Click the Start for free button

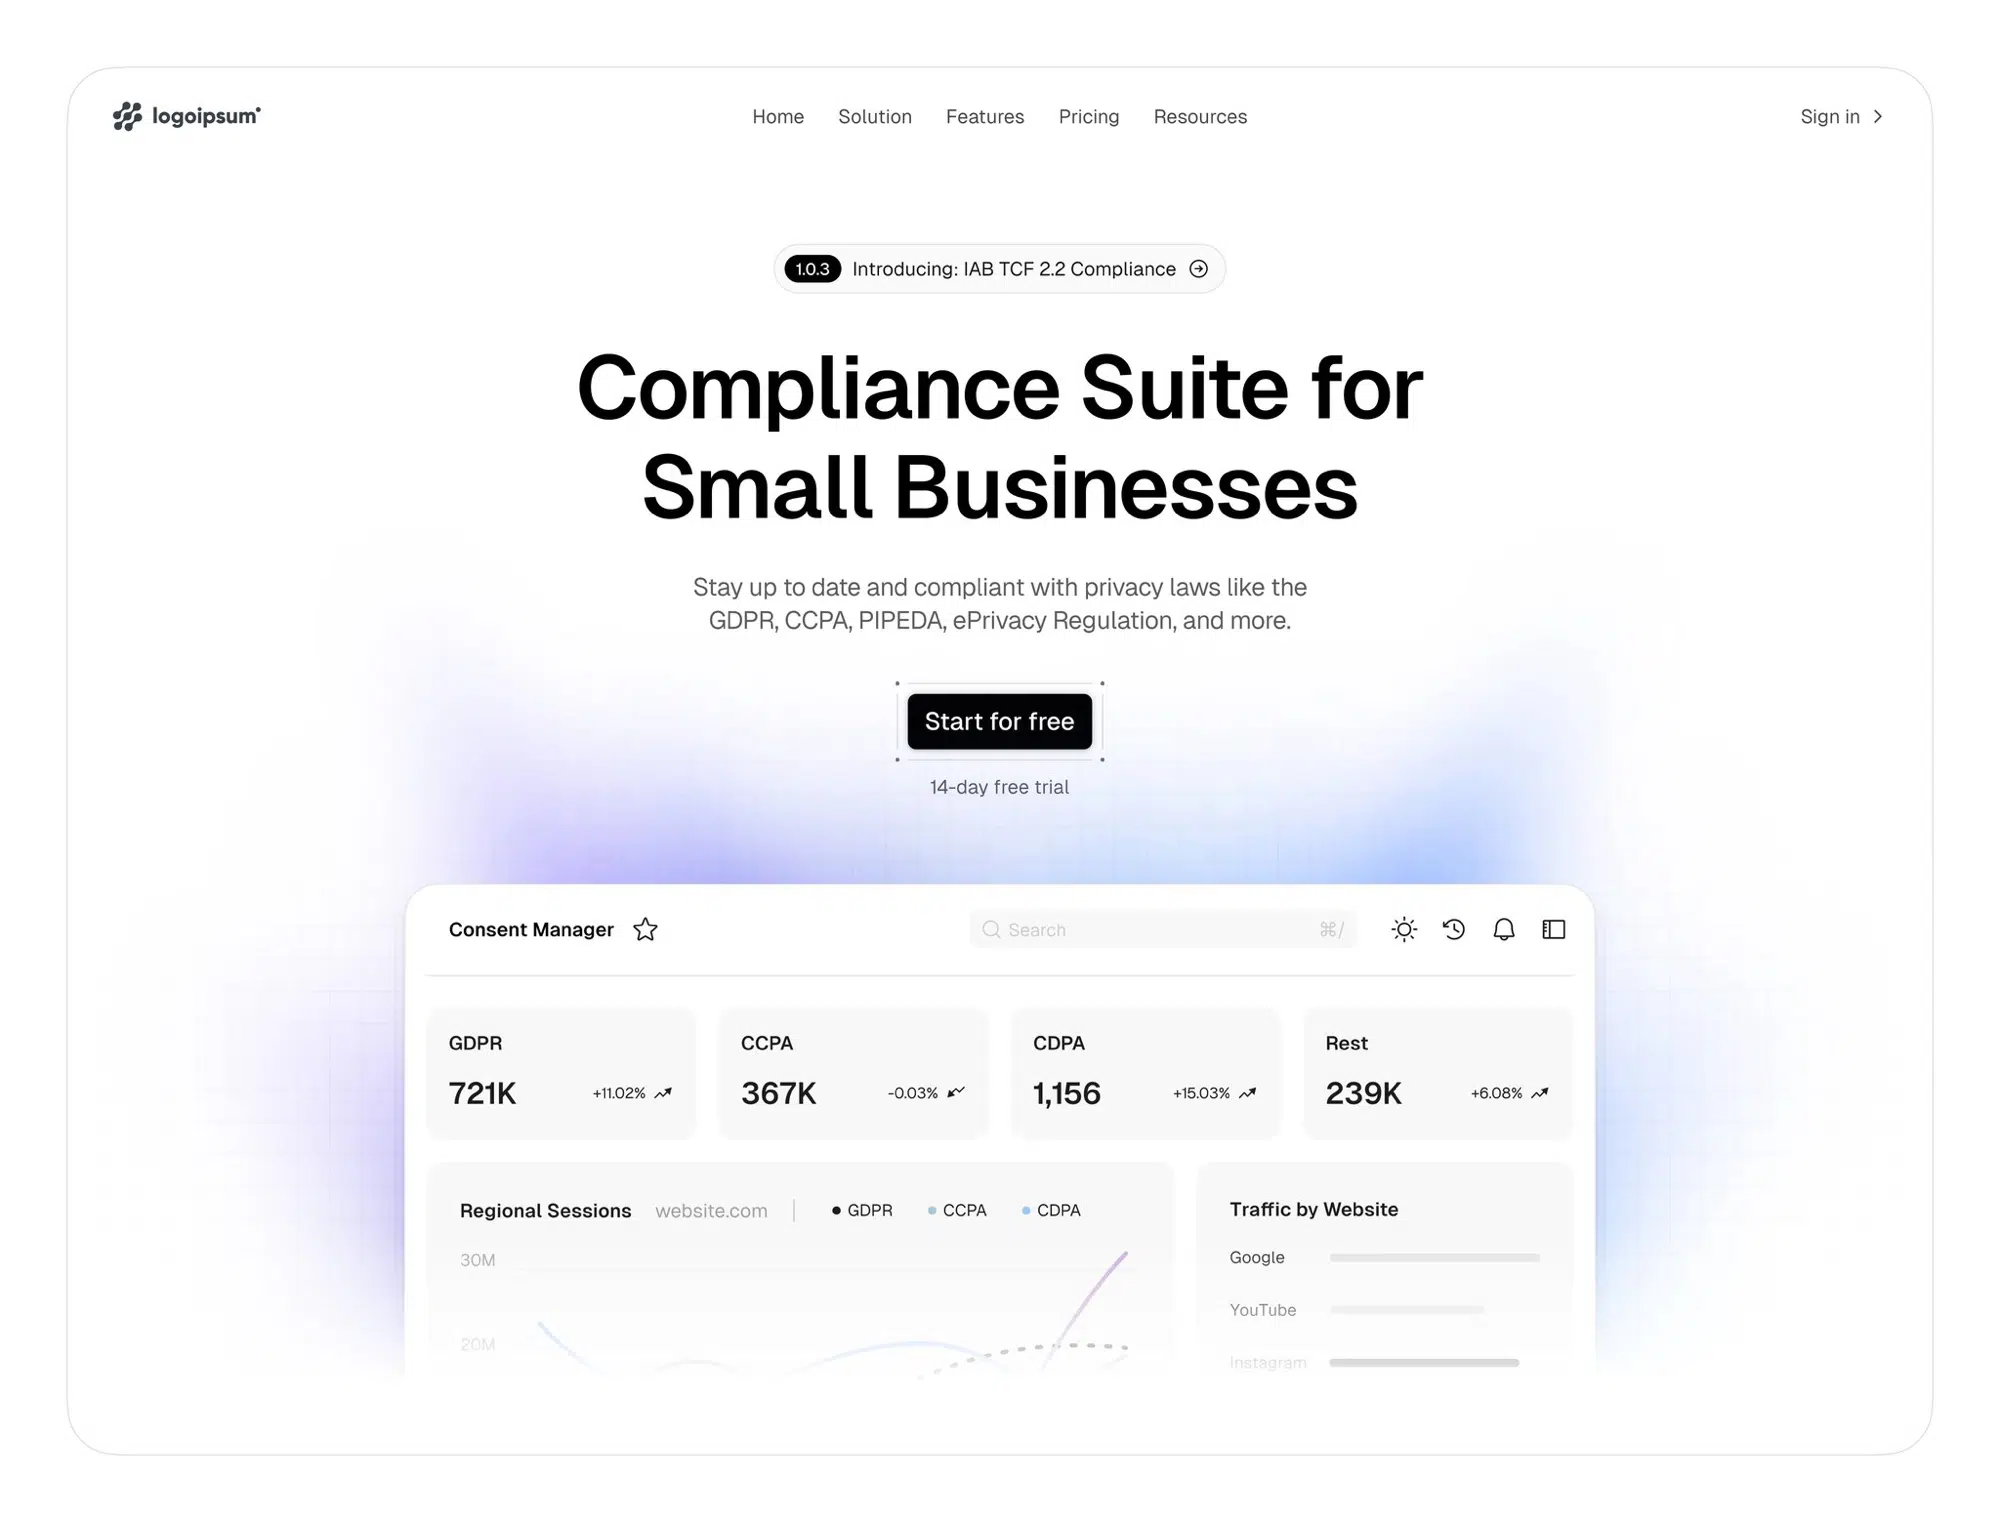coord(999,721)
